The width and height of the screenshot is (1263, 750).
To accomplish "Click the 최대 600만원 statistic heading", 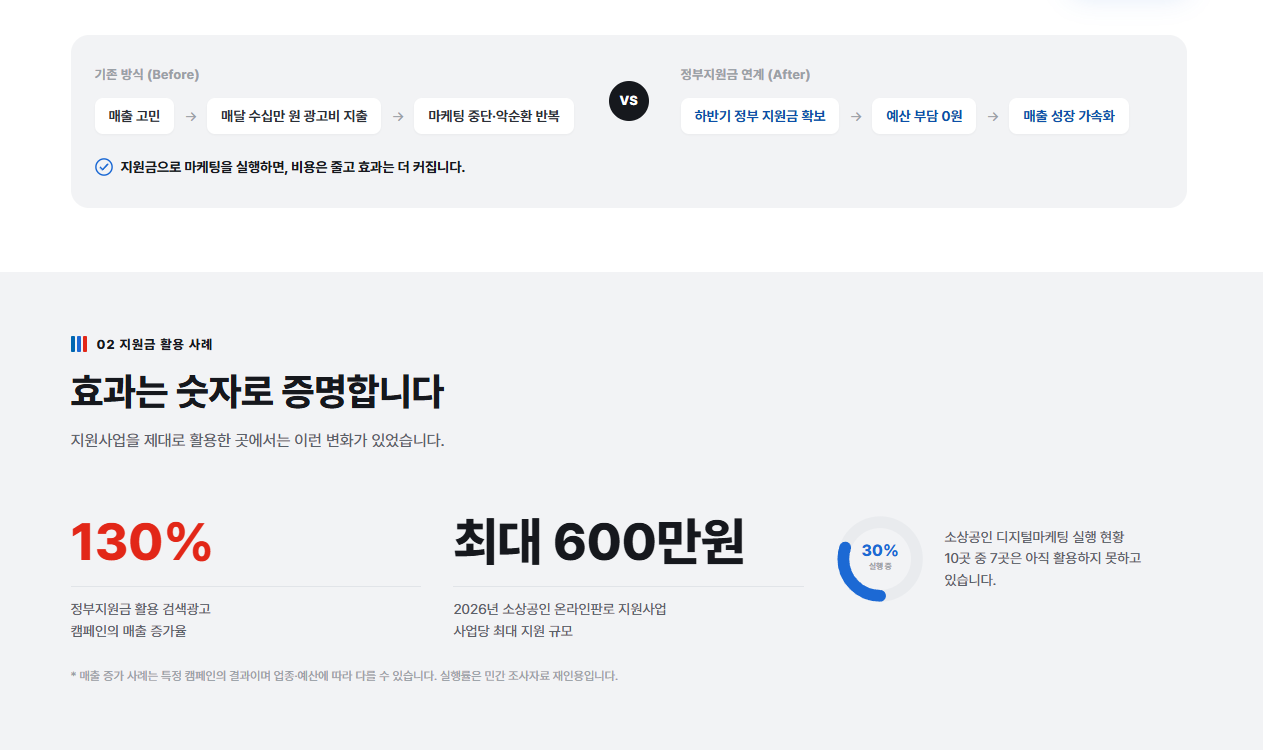I will click(x=599, y=542).
